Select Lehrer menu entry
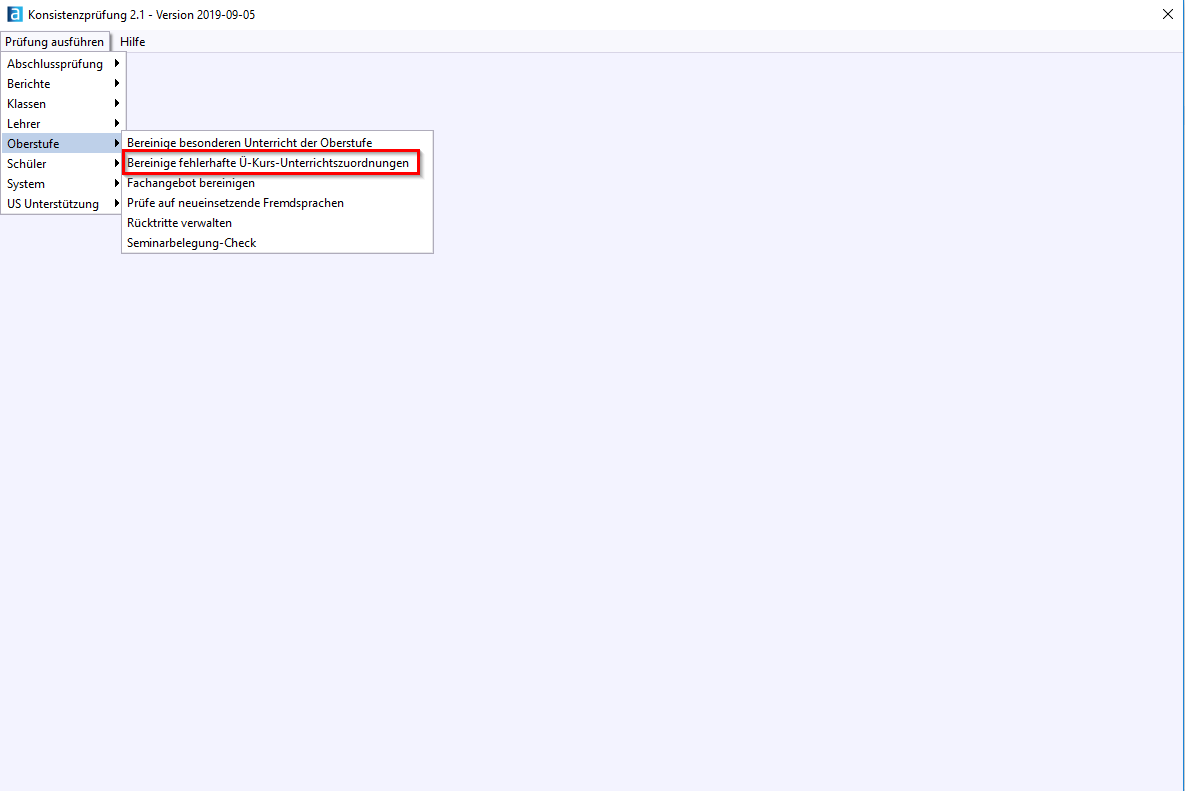The width and height of the screenshot is (1185, 791). (63, 124)
